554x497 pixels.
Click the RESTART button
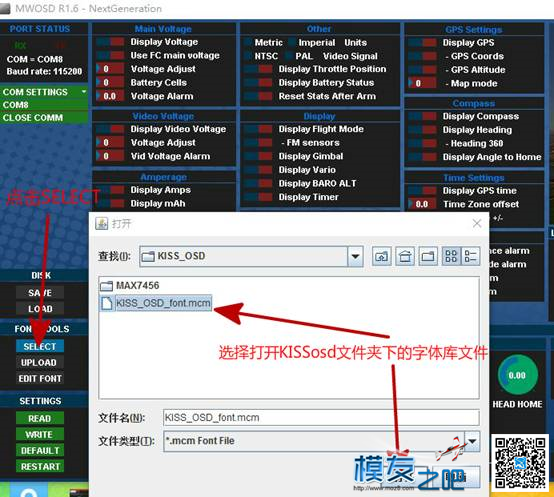point(40,467)
